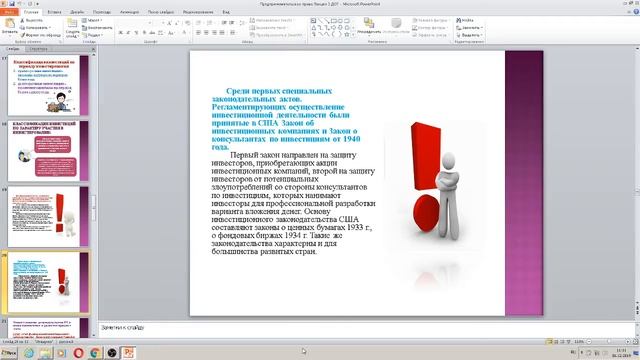Expand the shapes gallery More arrow
This screenshot has width=640, height=360.
point(353,35)
